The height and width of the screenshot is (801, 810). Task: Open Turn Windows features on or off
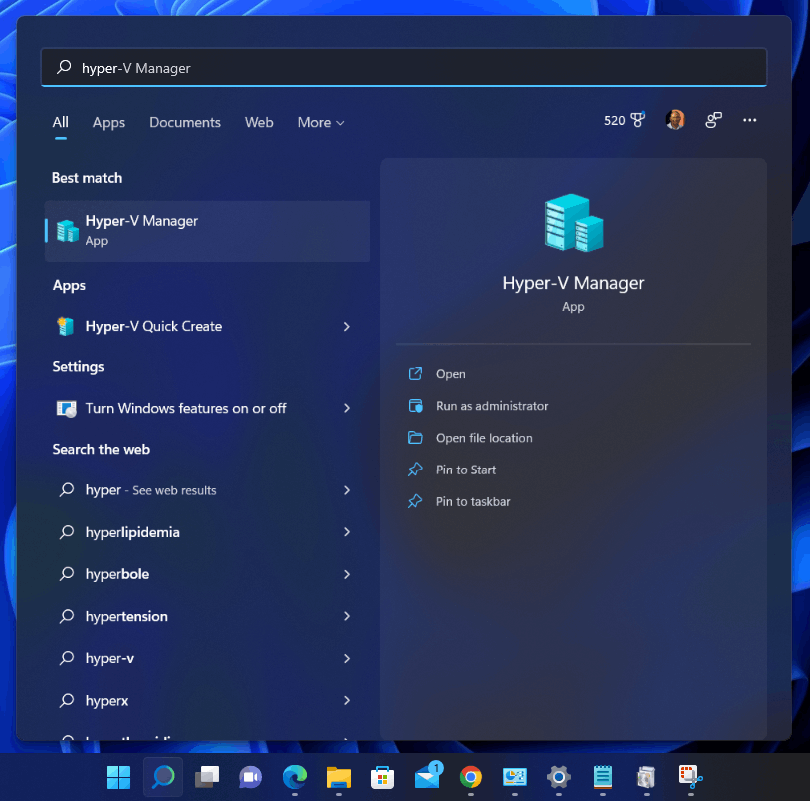coord(205,409)
